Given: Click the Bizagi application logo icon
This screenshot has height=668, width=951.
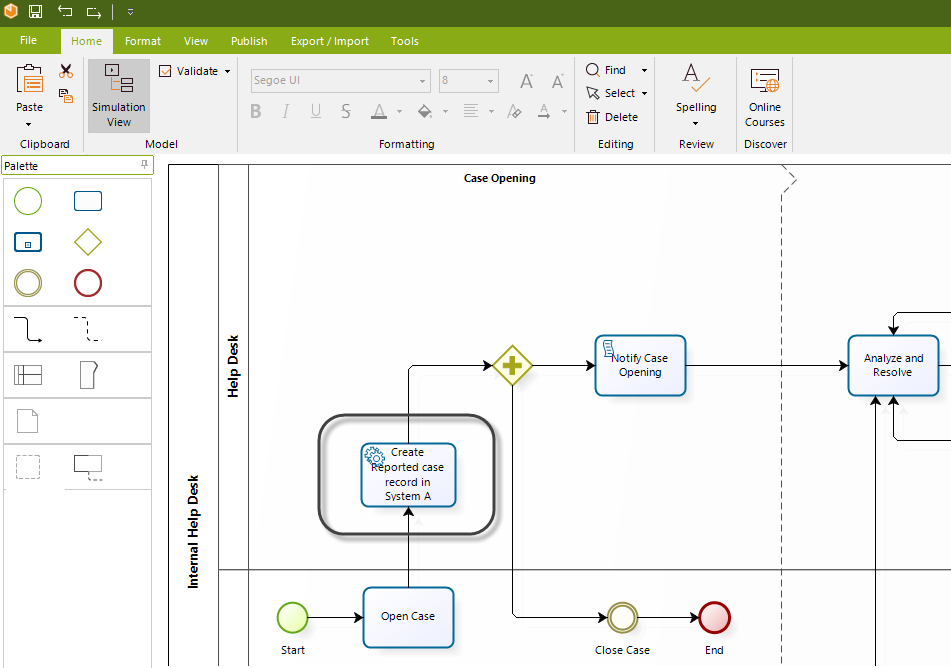Looking at the screenshot, I should (x=11, y=10).
